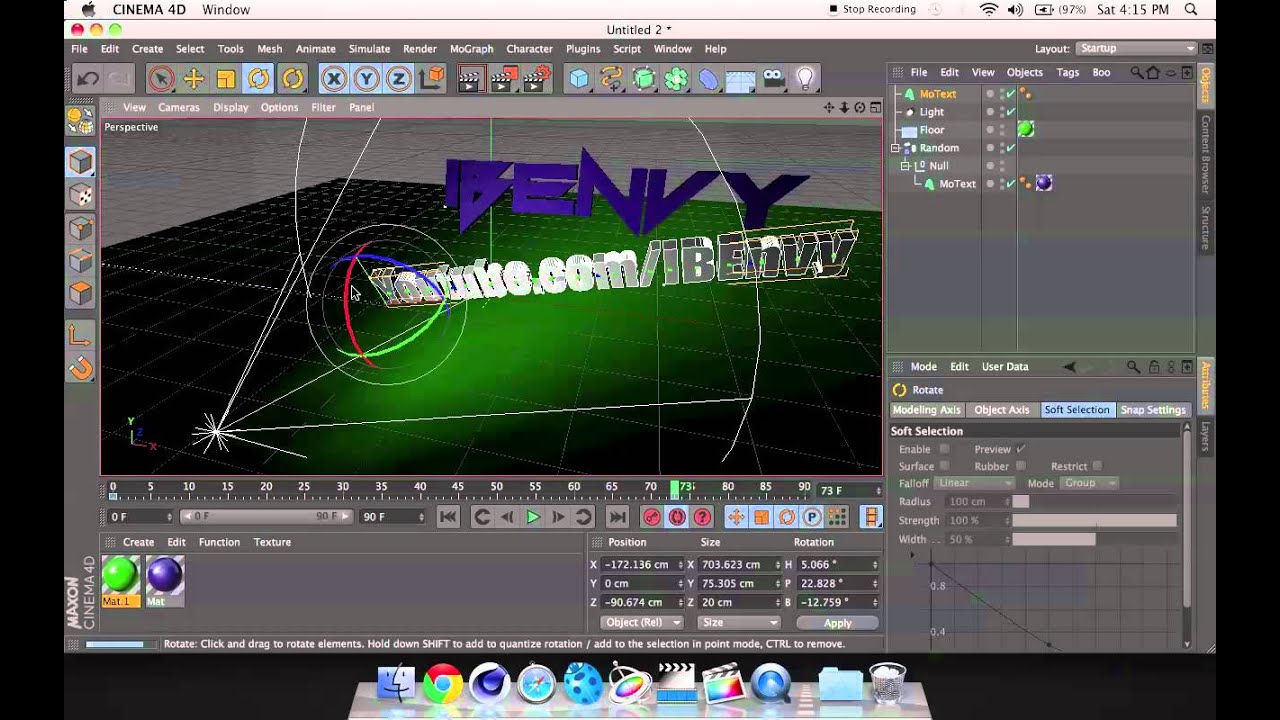1280x720 pixels.
Task: Open the spline pen tool icon
Action: pyautogui.click(x=611, y=79)
